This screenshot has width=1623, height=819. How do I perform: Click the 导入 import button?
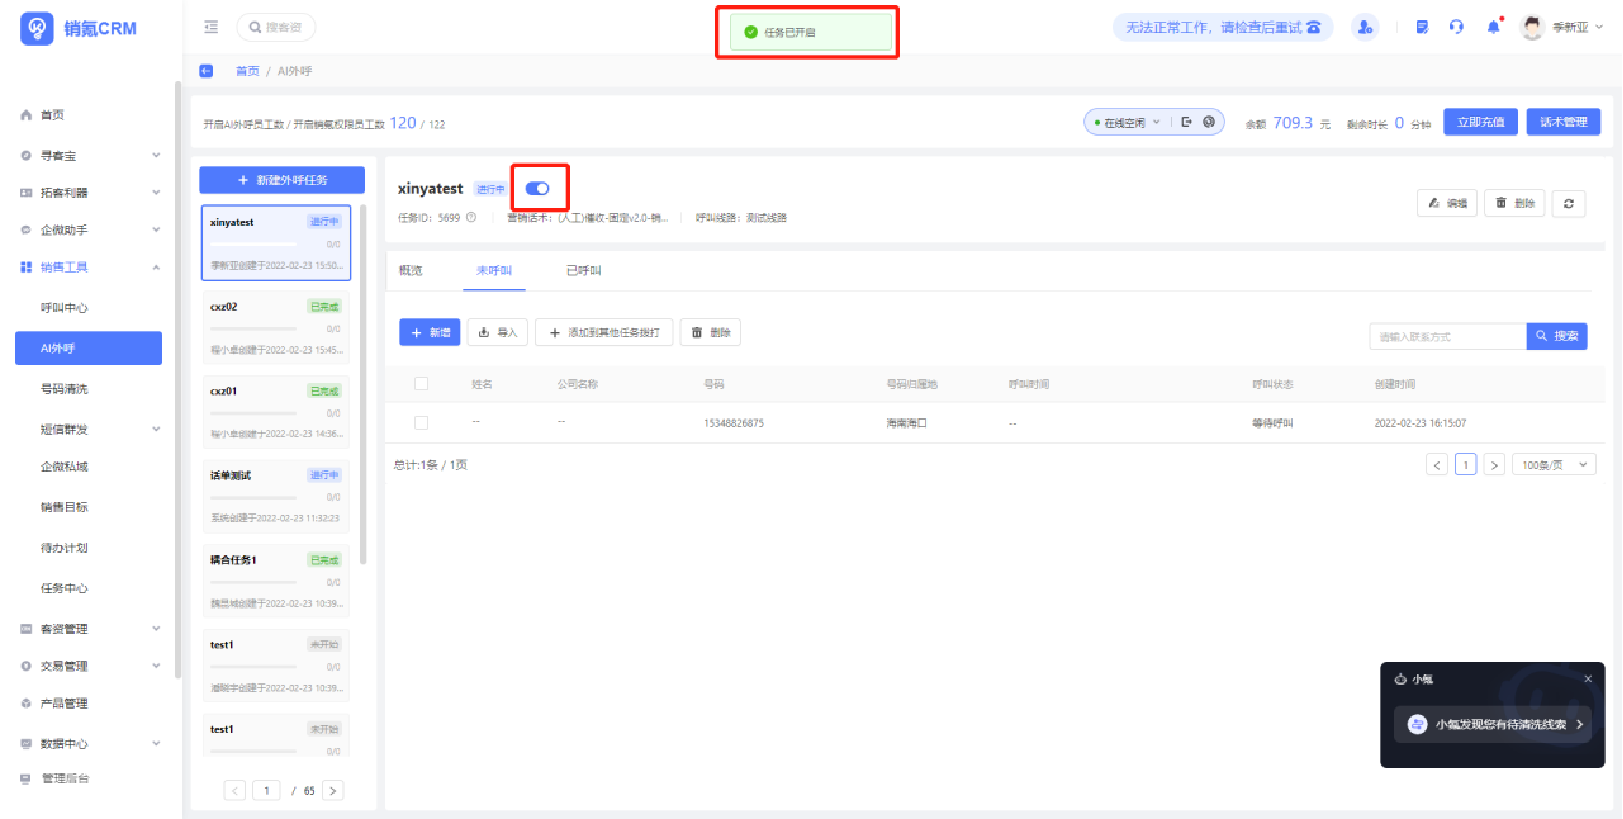click(x=497, y=332)
